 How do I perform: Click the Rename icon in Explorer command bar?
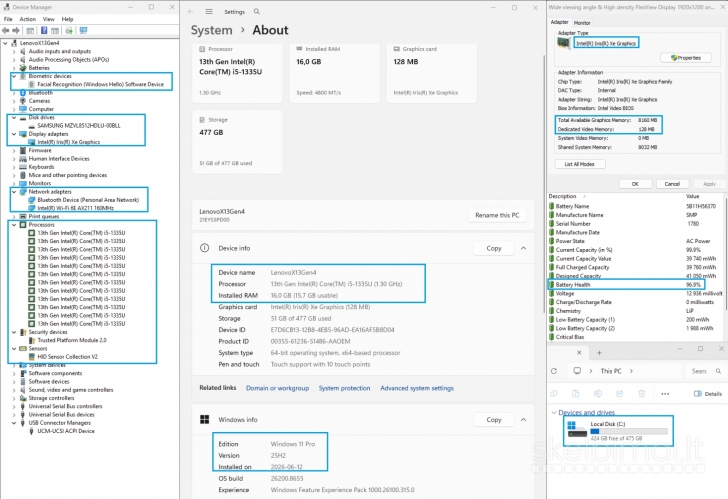click(x=598, y=394)
